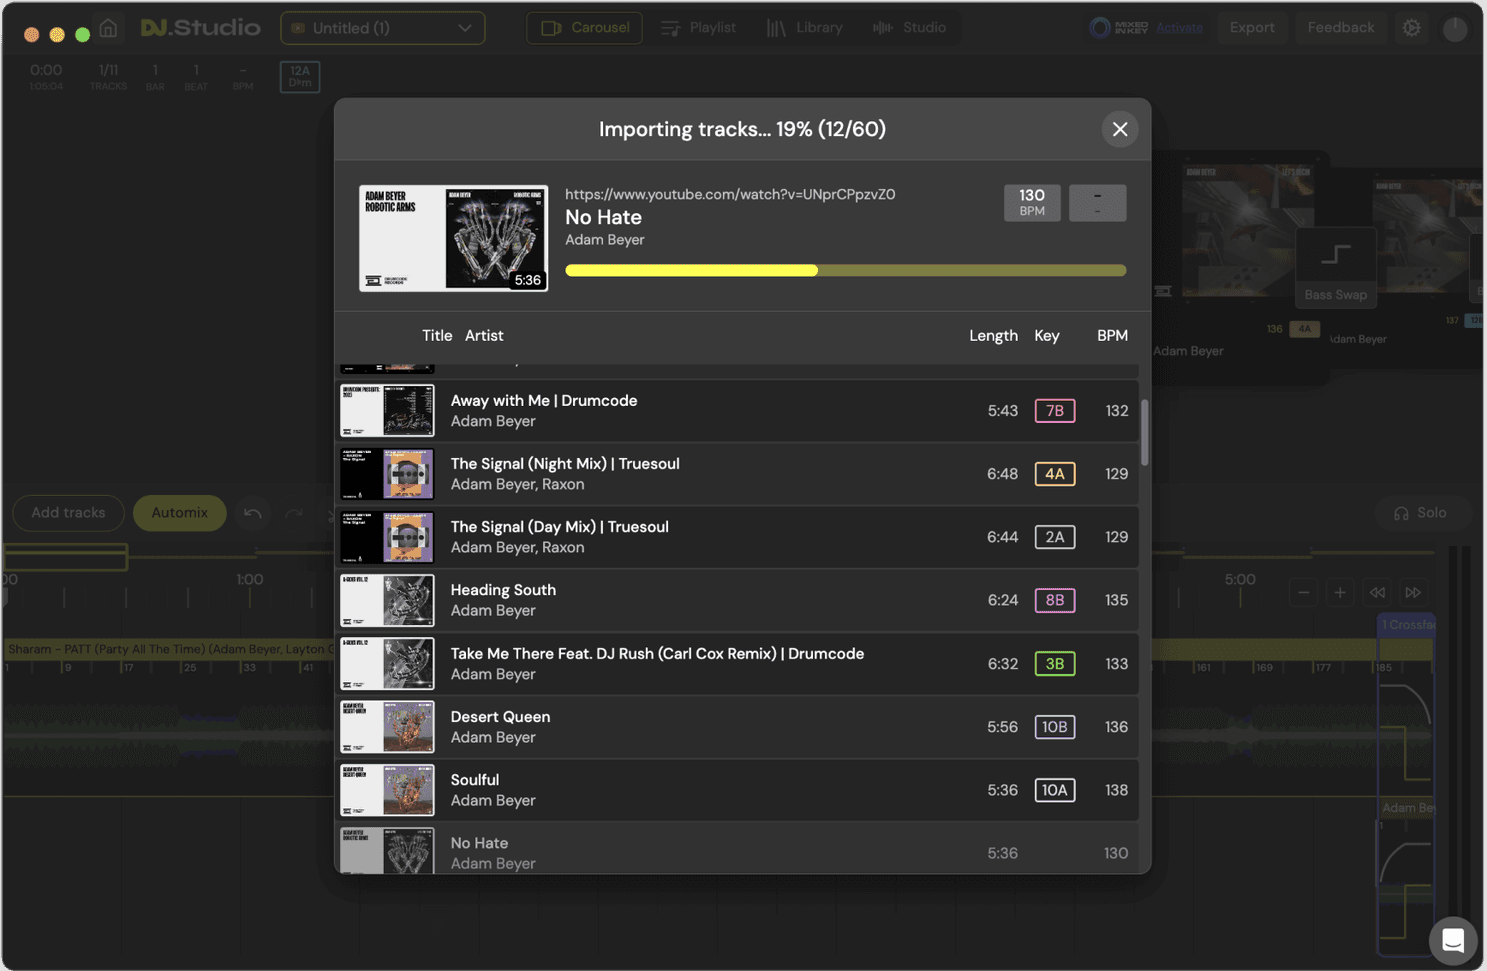
Task: Click the Undo arrow icon near Automix
Action: [x=251, y=513]
